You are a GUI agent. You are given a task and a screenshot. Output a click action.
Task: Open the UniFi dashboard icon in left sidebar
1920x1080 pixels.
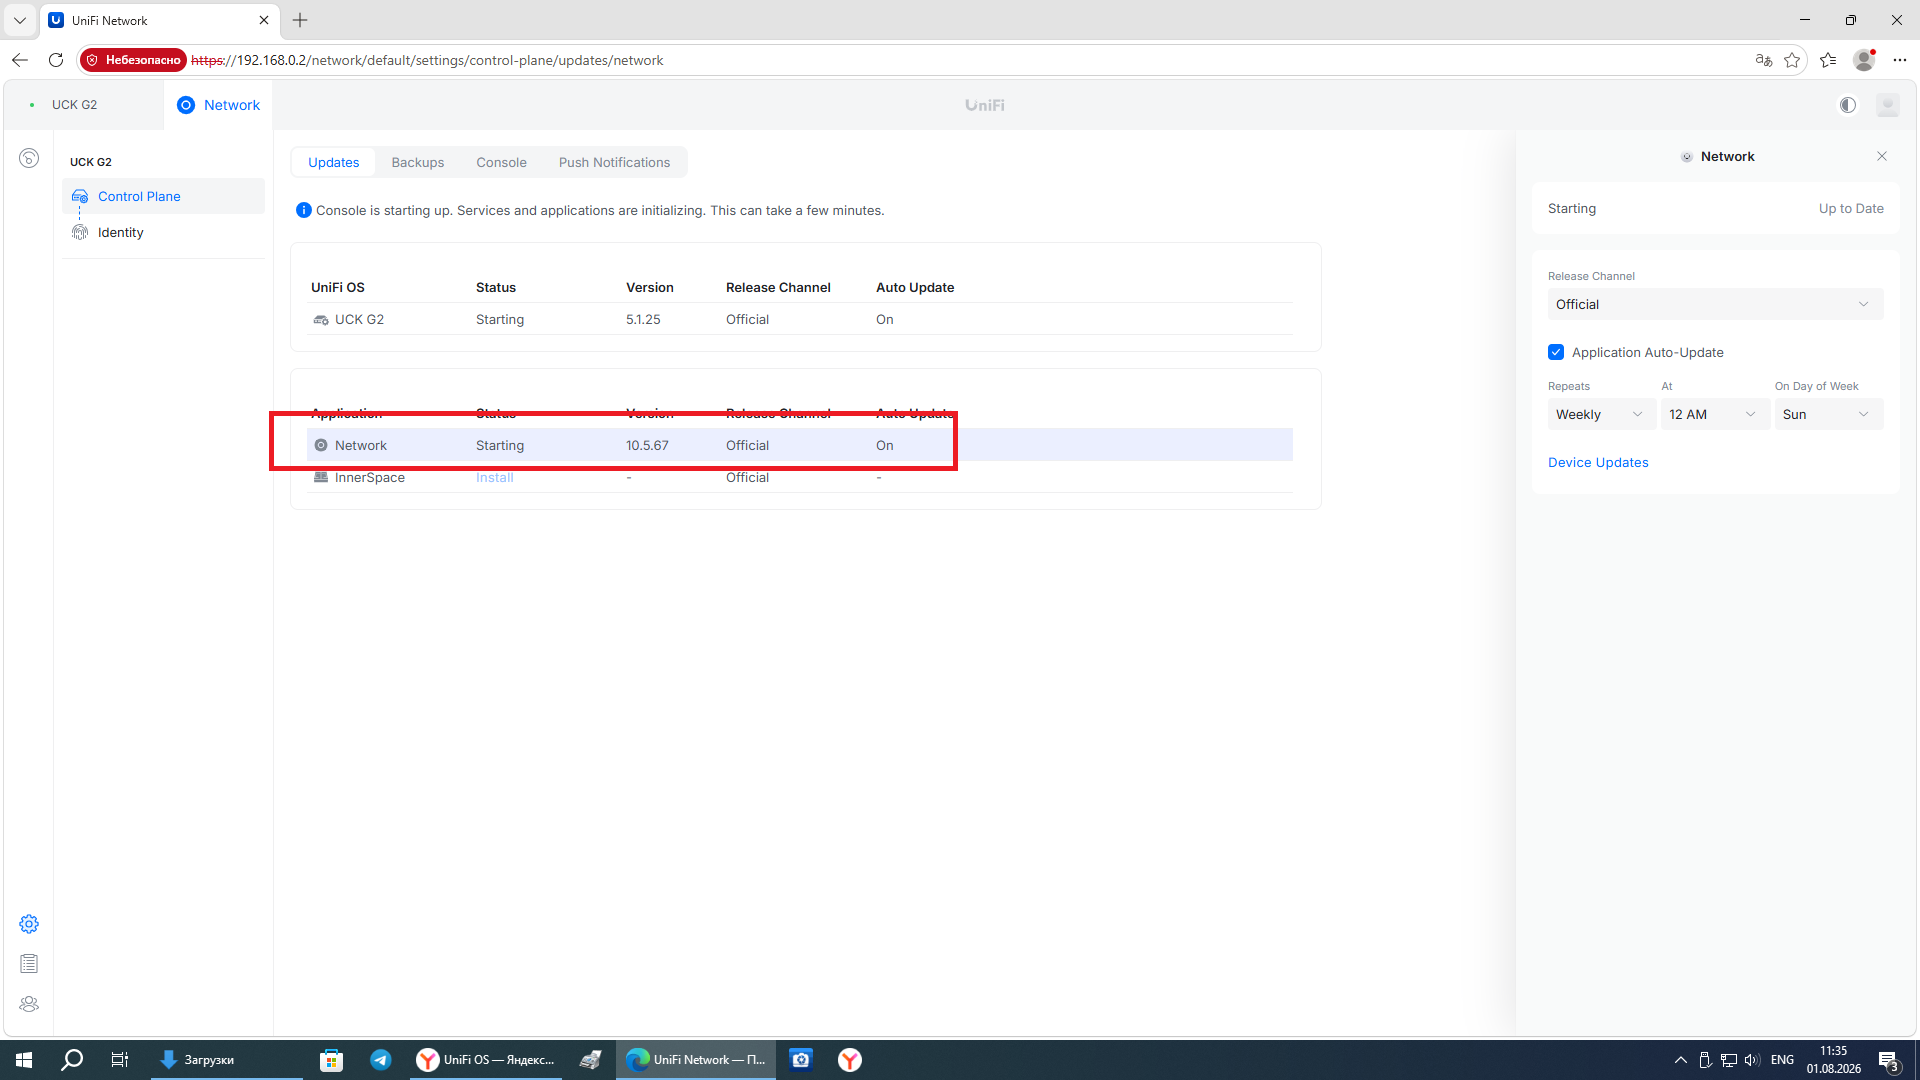(29, 158)
